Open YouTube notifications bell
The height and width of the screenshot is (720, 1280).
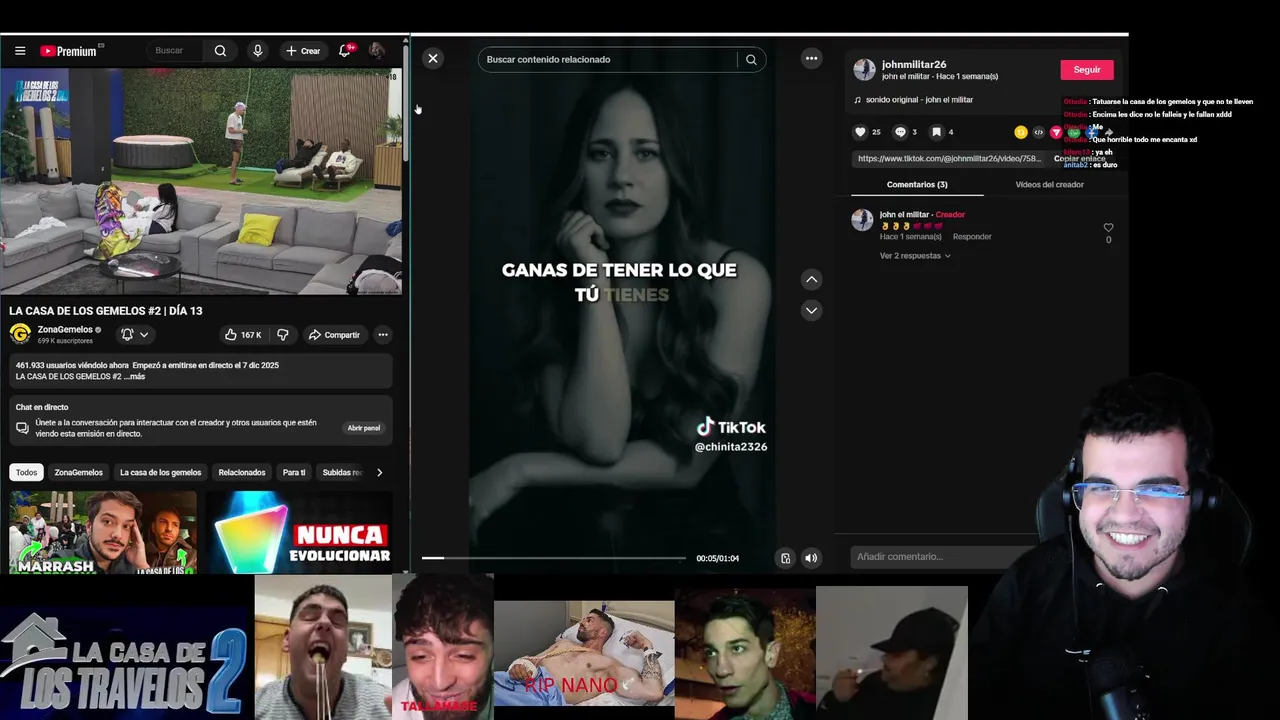[x=345, y=50]
